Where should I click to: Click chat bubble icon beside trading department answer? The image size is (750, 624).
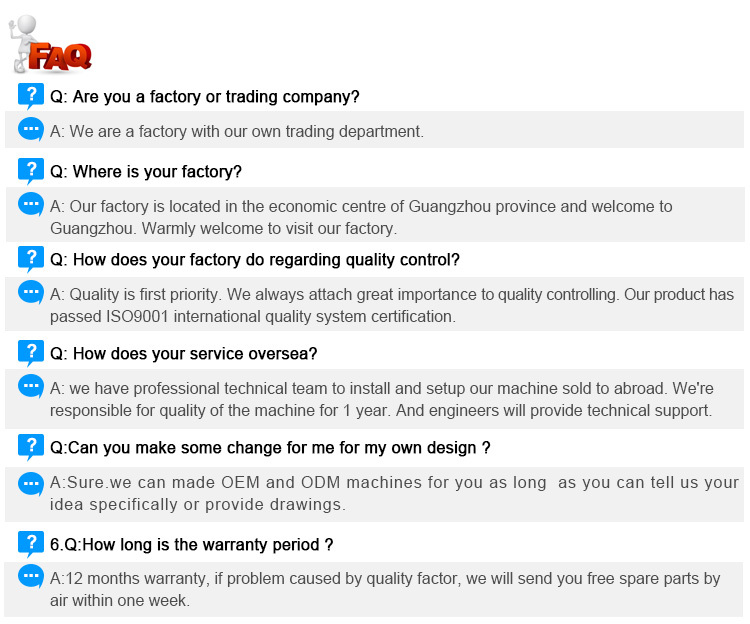pyautogui.click(x=31, y=129)
